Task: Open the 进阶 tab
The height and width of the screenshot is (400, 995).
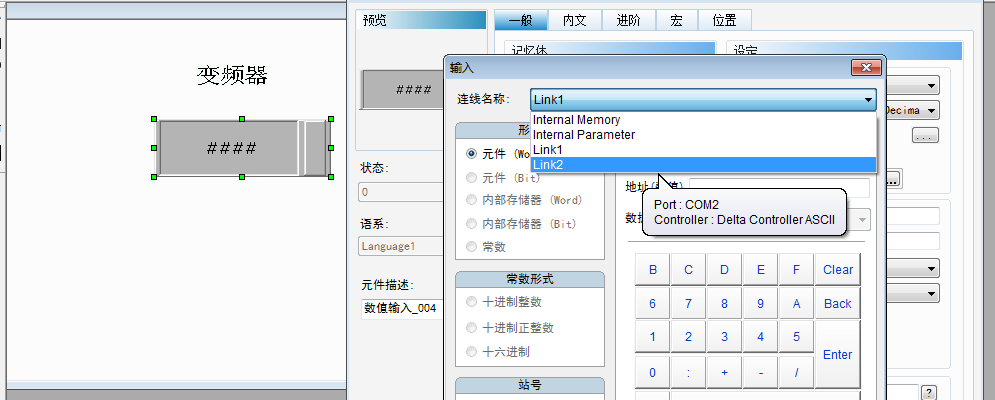Action: (629, 20)
